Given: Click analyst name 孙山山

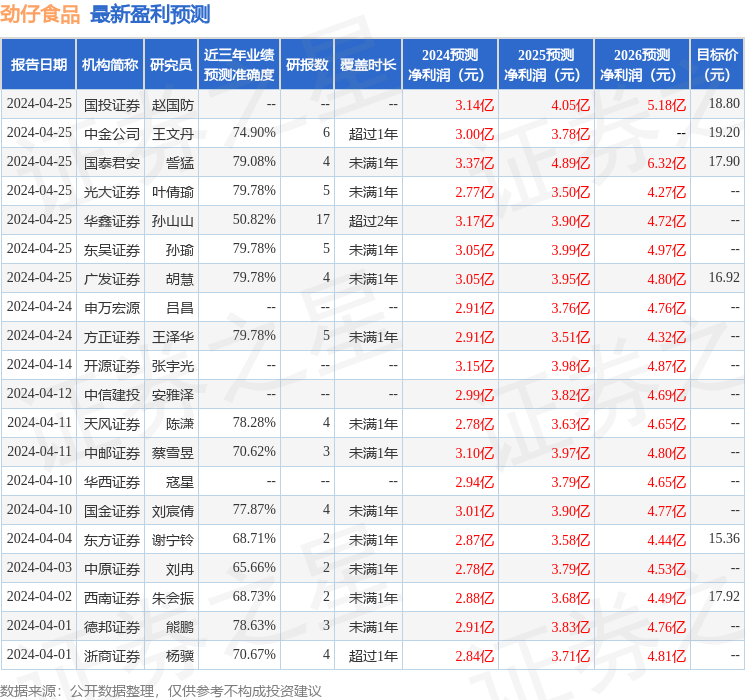Looking at the screenshot, I should point(173,221).
